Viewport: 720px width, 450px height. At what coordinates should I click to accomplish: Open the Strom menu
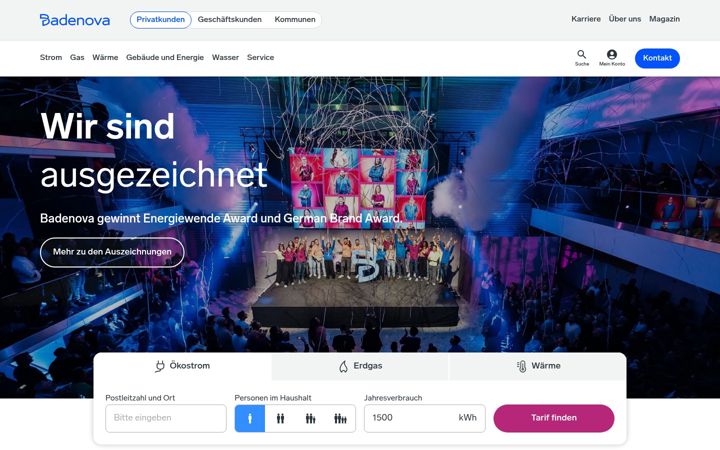click(x=51, y=57)
